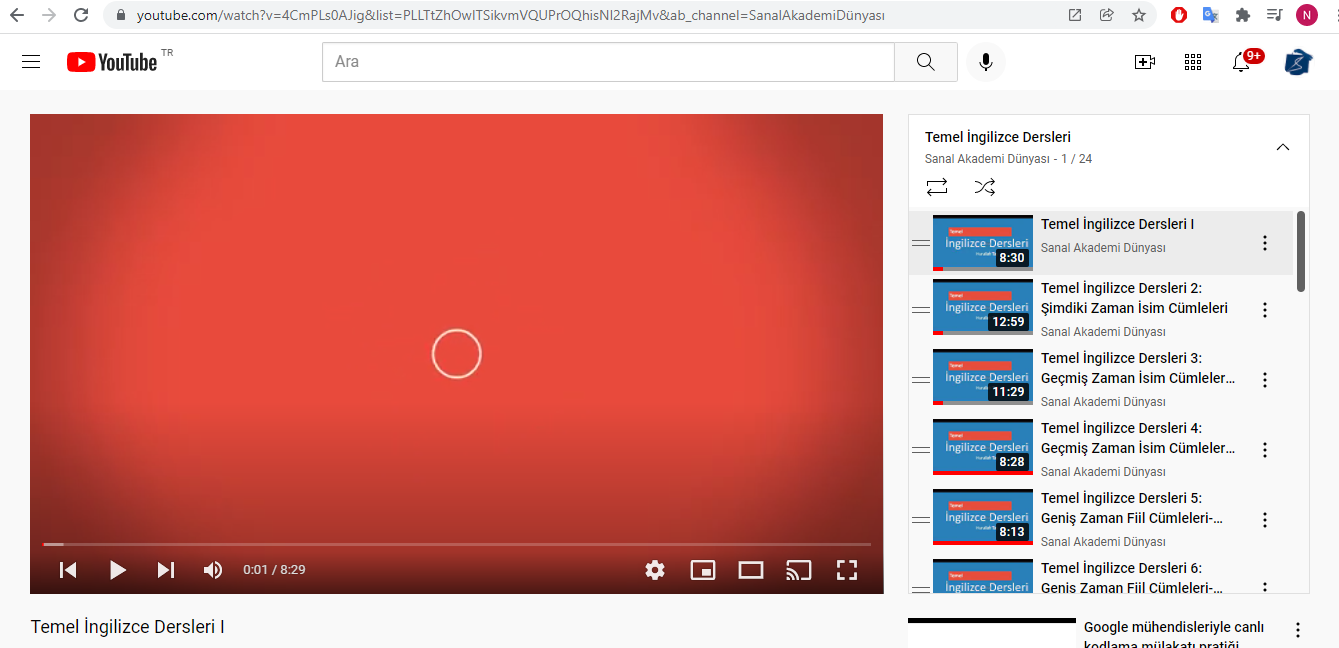Open the hamburger guide menu
1339x648 pixels.
[31, 62]
